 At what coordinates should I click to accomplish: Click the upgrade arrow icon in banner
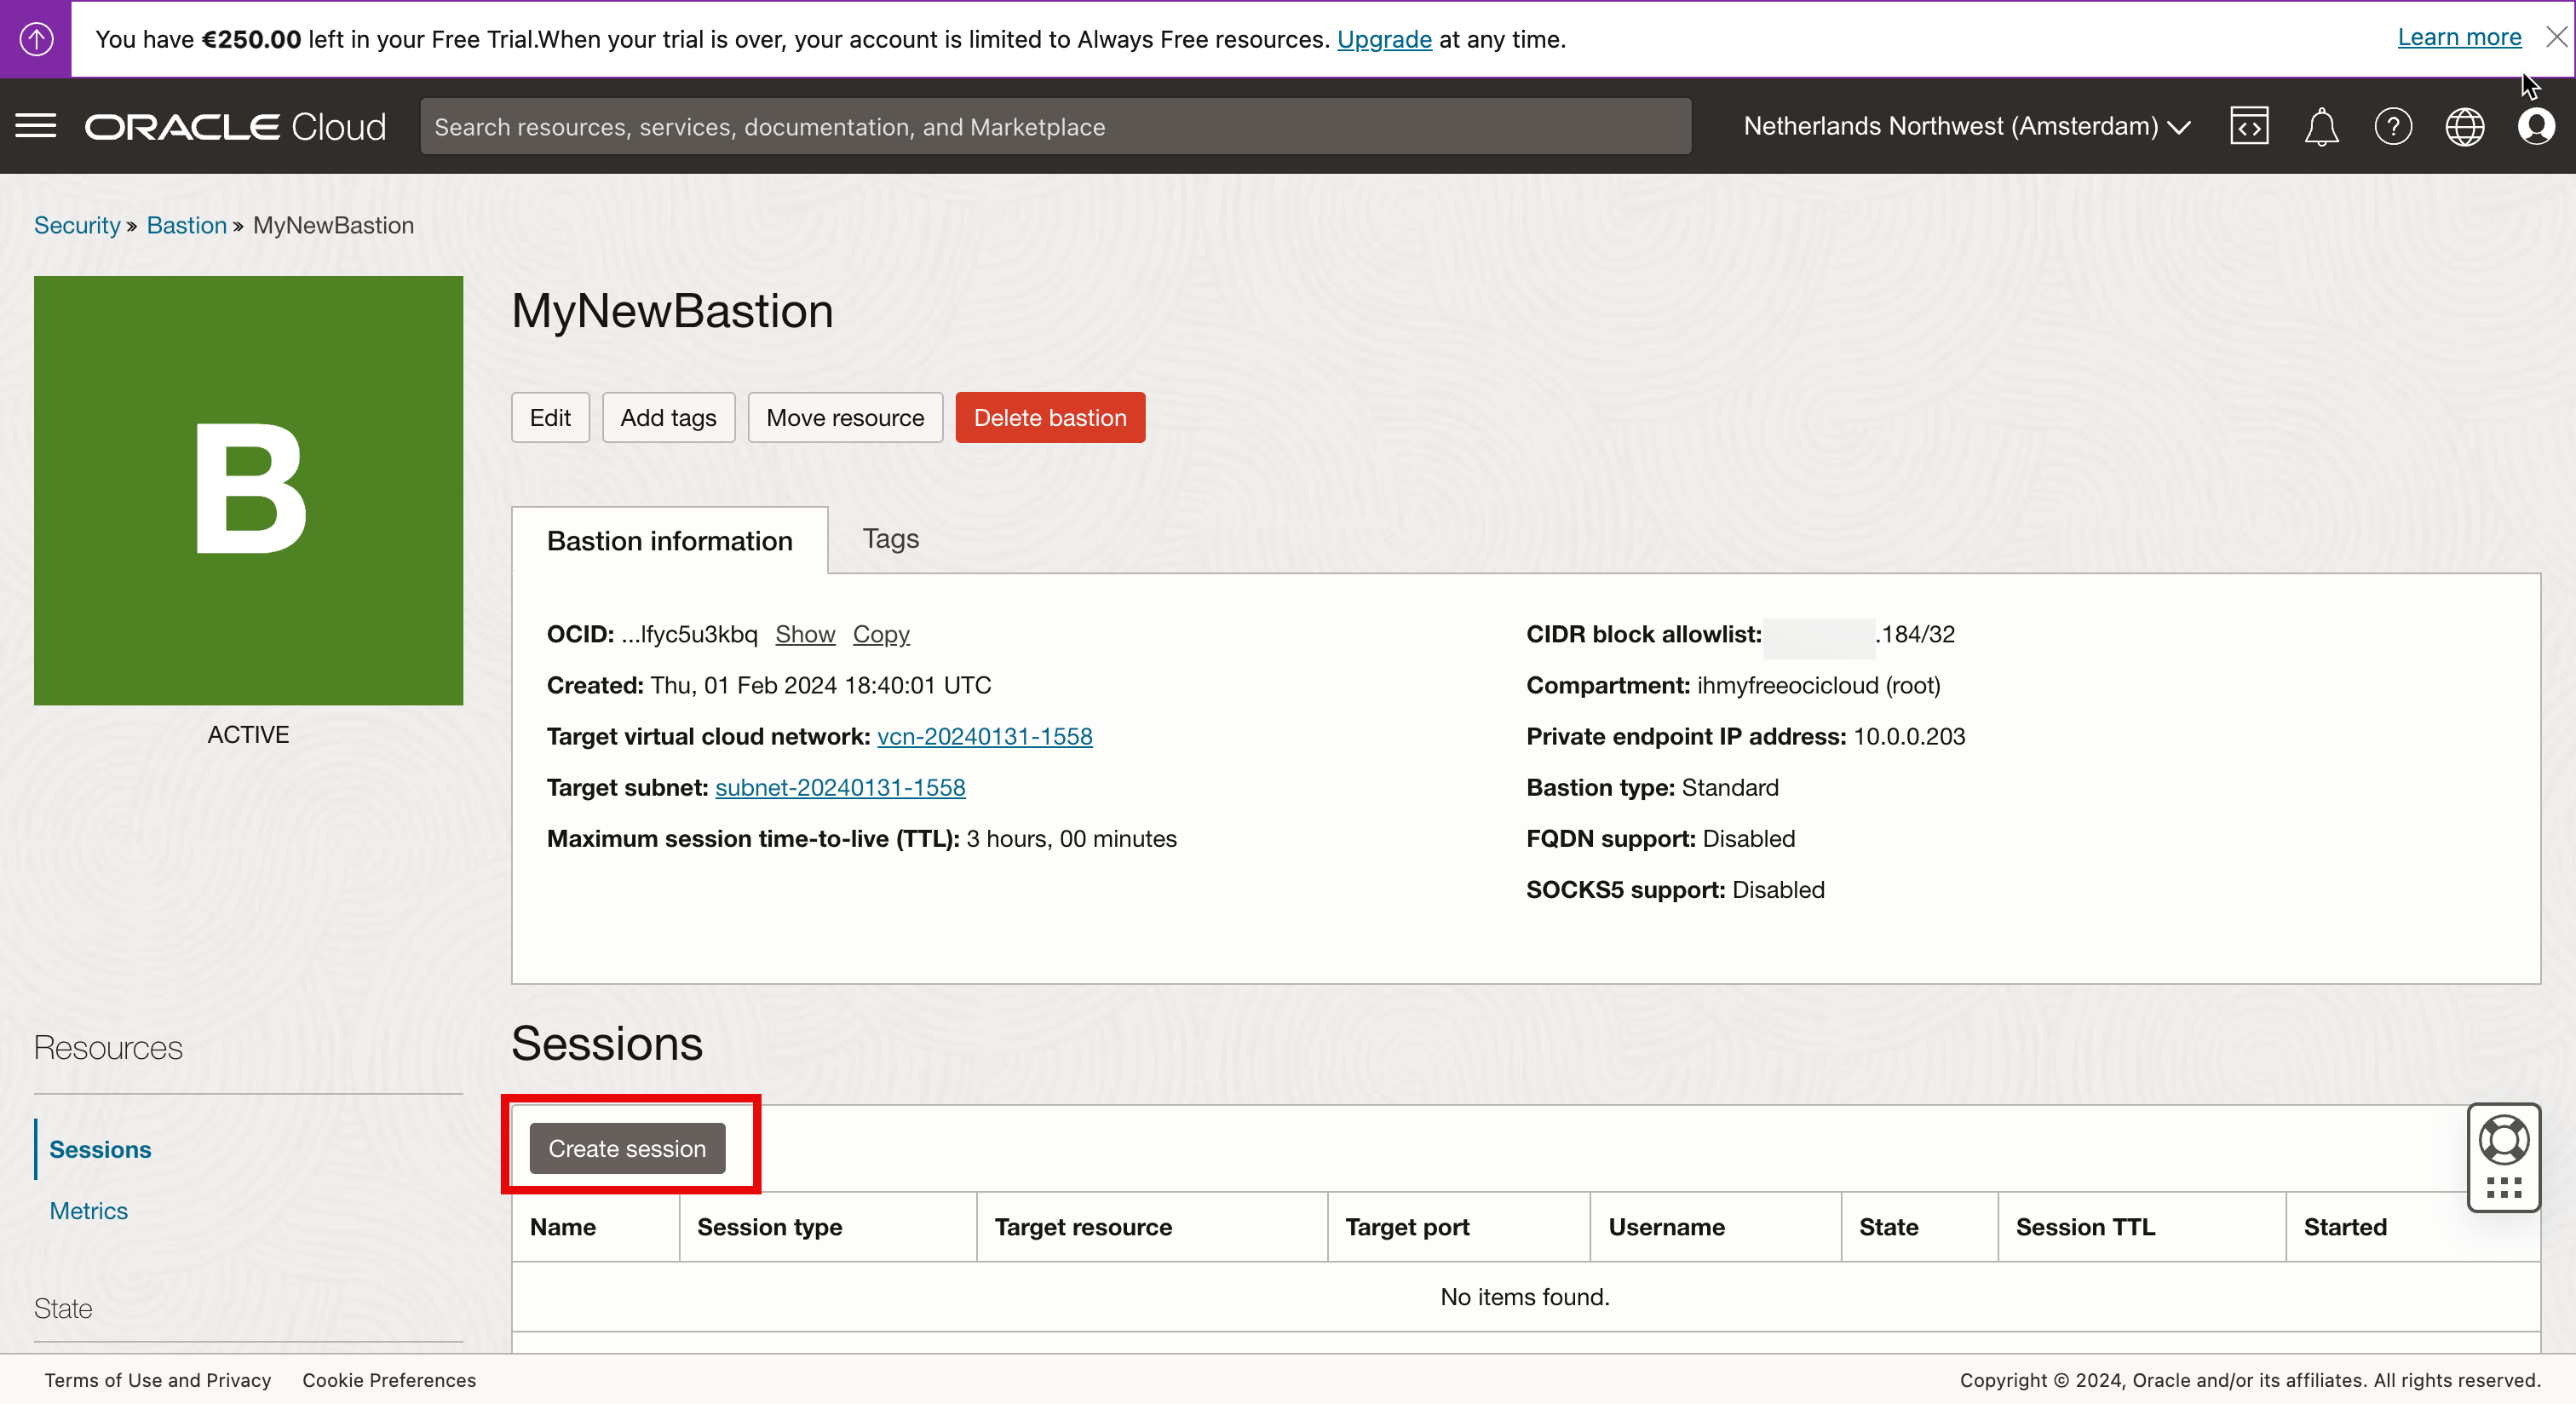(36, 39)
